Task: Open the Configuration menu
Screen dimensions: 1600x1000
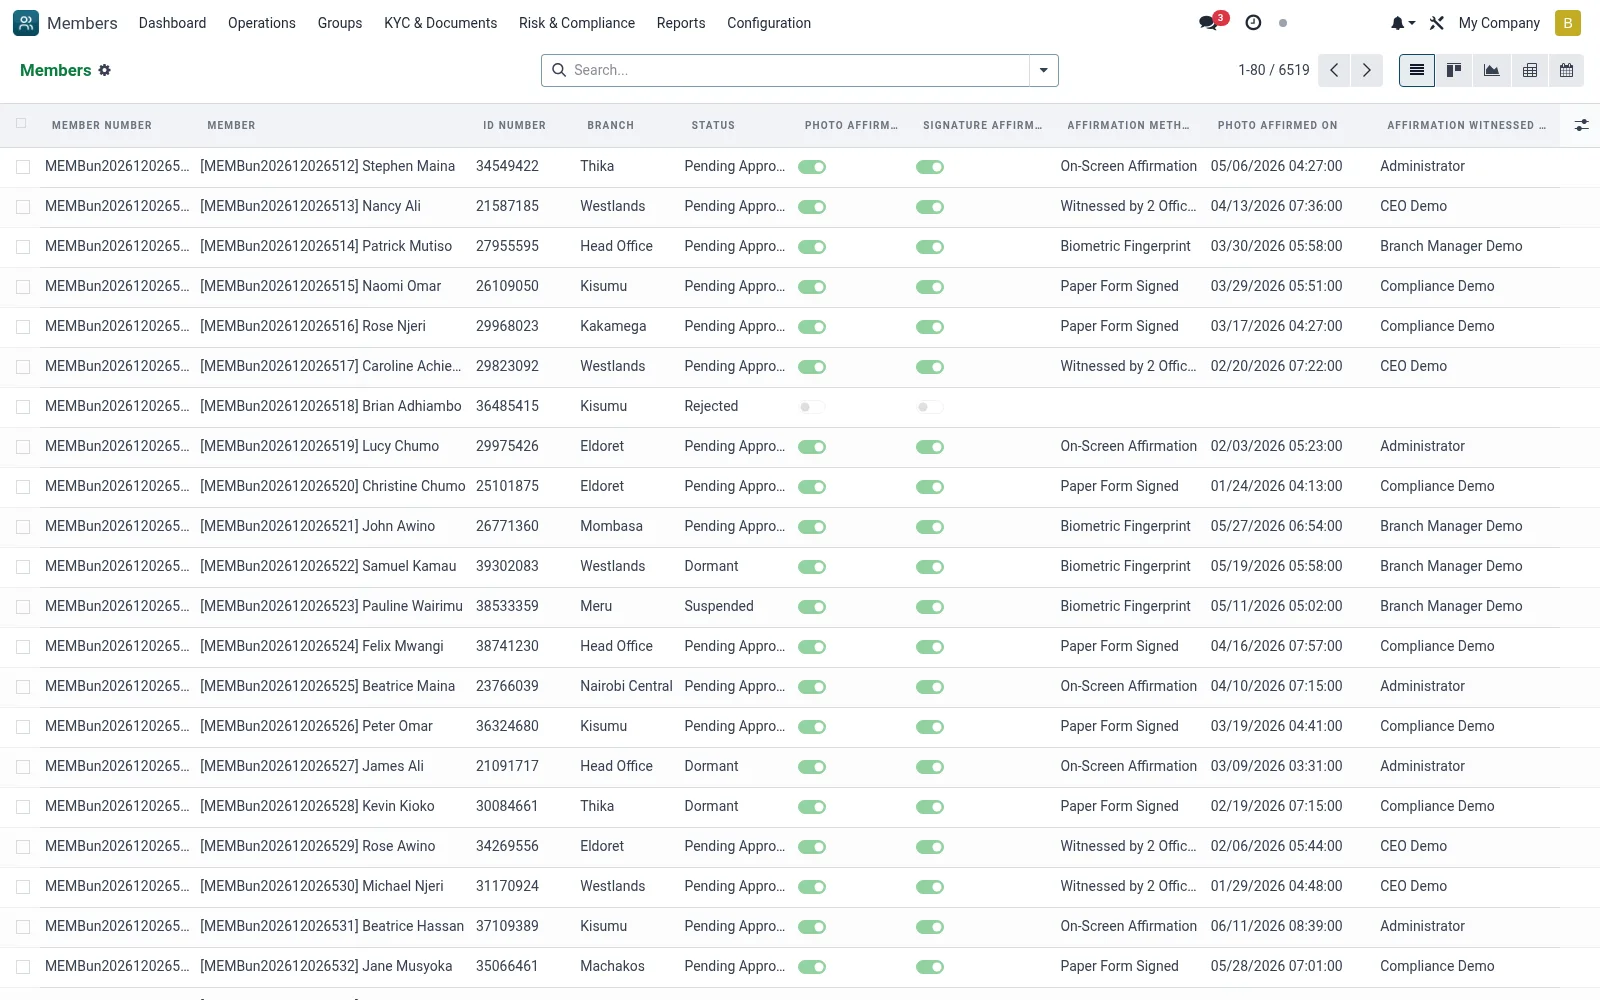Action: click(769, 23)
